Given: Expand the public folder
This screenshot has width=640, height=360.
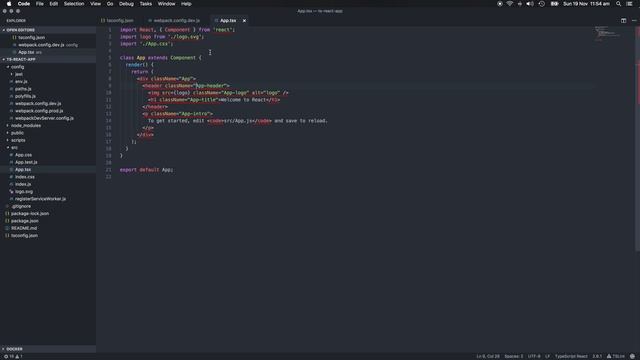Looking at the screenshot, I should (48, 133).
